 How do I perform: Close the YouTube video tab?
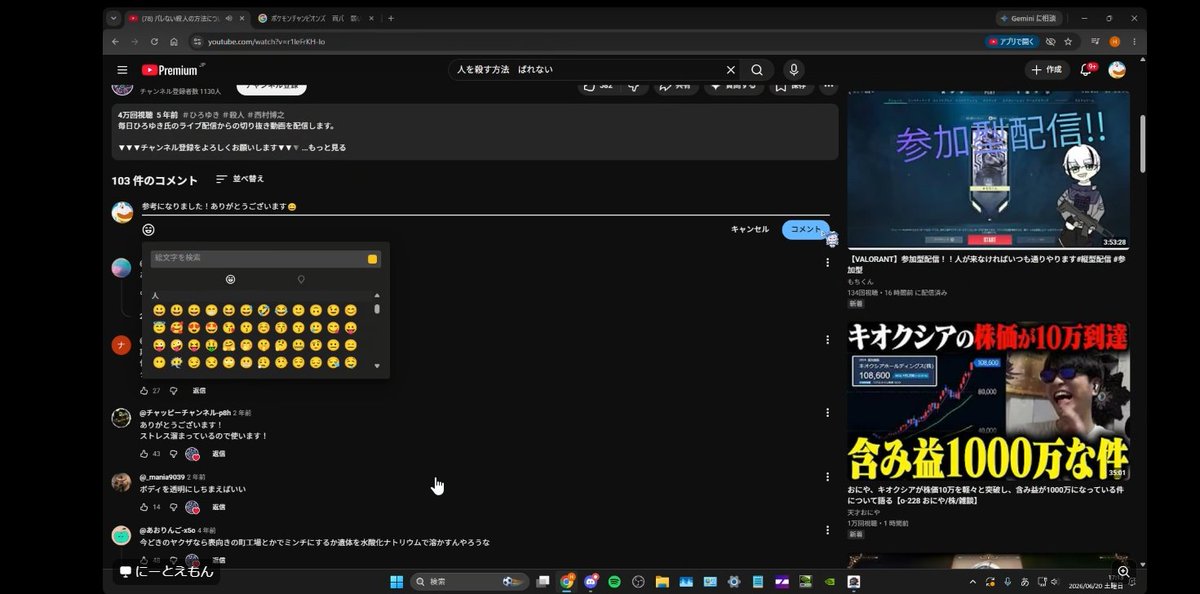[x=242, y=18]
